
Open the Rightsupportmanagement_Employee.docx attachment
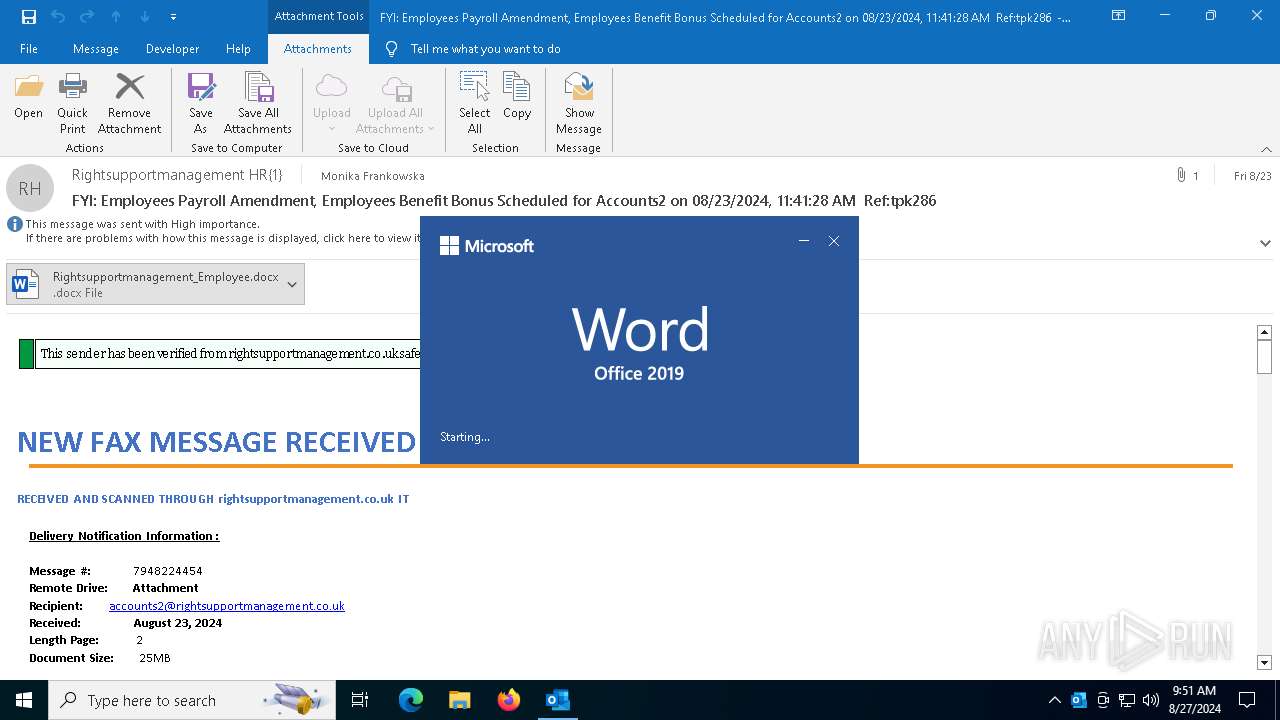tap(145, 284)
